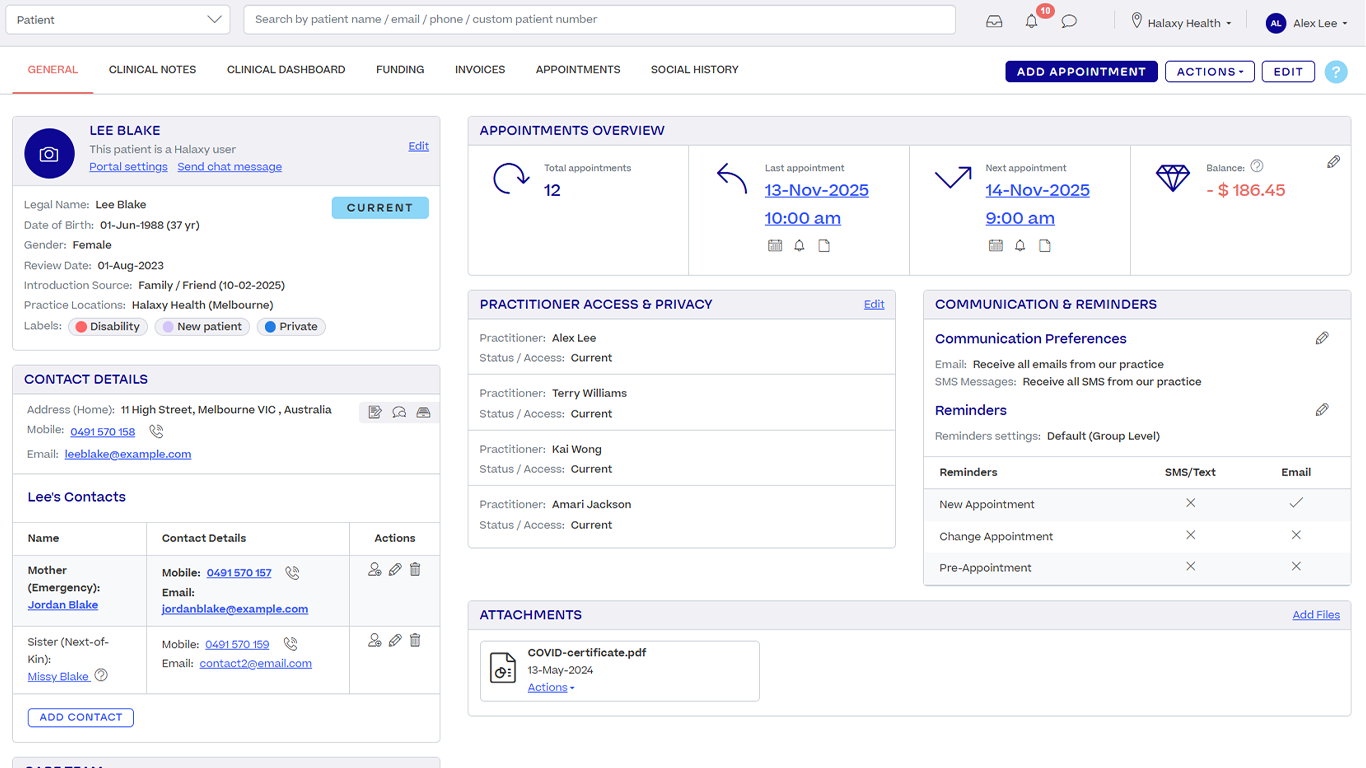This screenshot has height=768, width=1366.
Task: Click the Add Appointment button
Action: click(x=1081, y=72)
